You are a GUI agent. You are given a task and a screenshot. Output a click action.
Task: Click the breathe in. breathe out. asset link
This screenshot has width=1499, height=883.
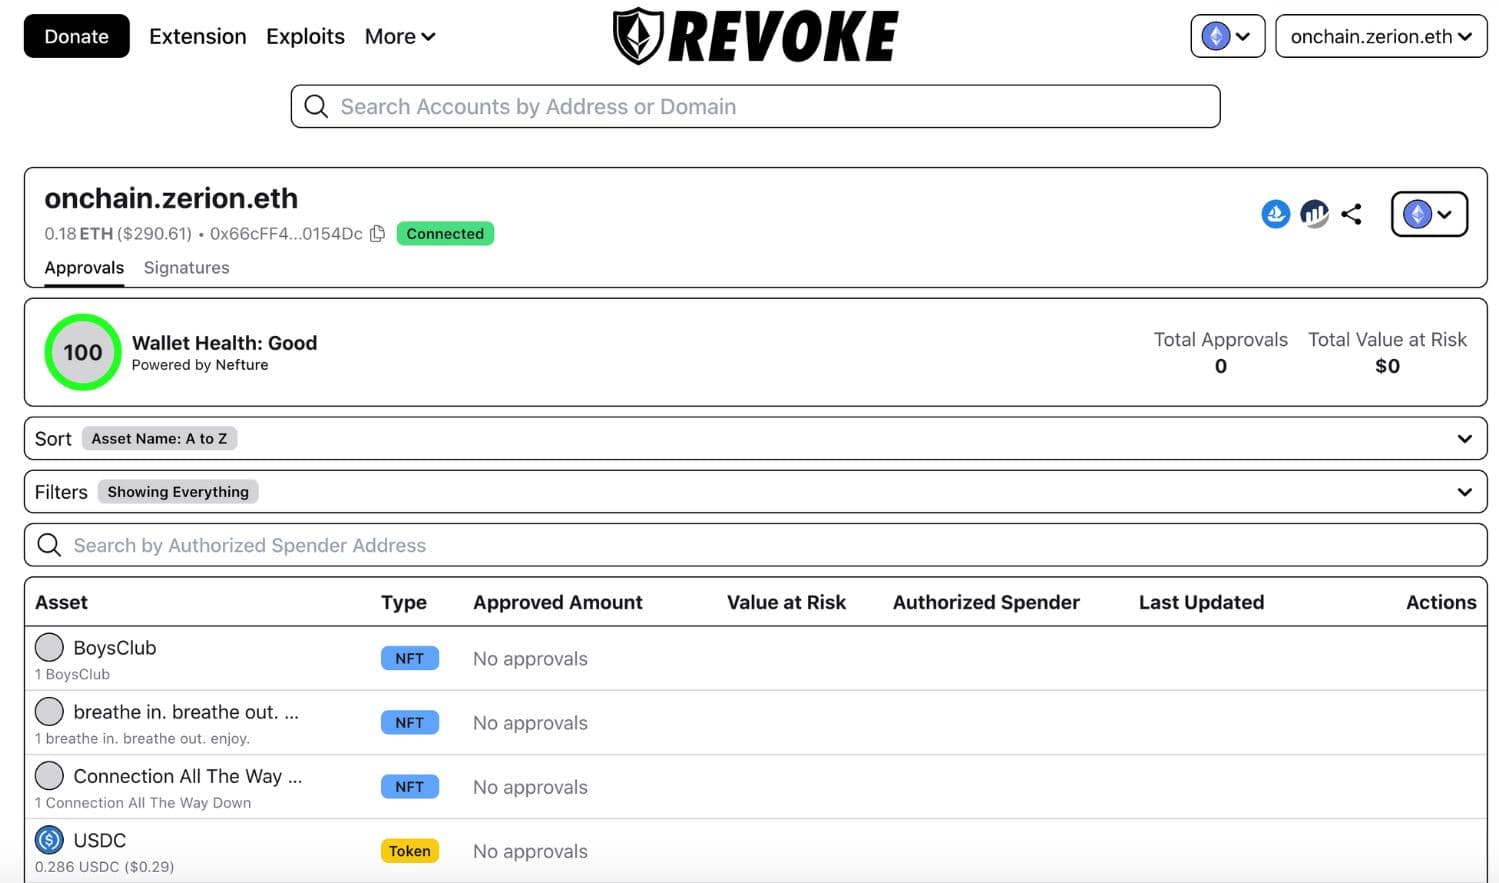click(186, 712)
